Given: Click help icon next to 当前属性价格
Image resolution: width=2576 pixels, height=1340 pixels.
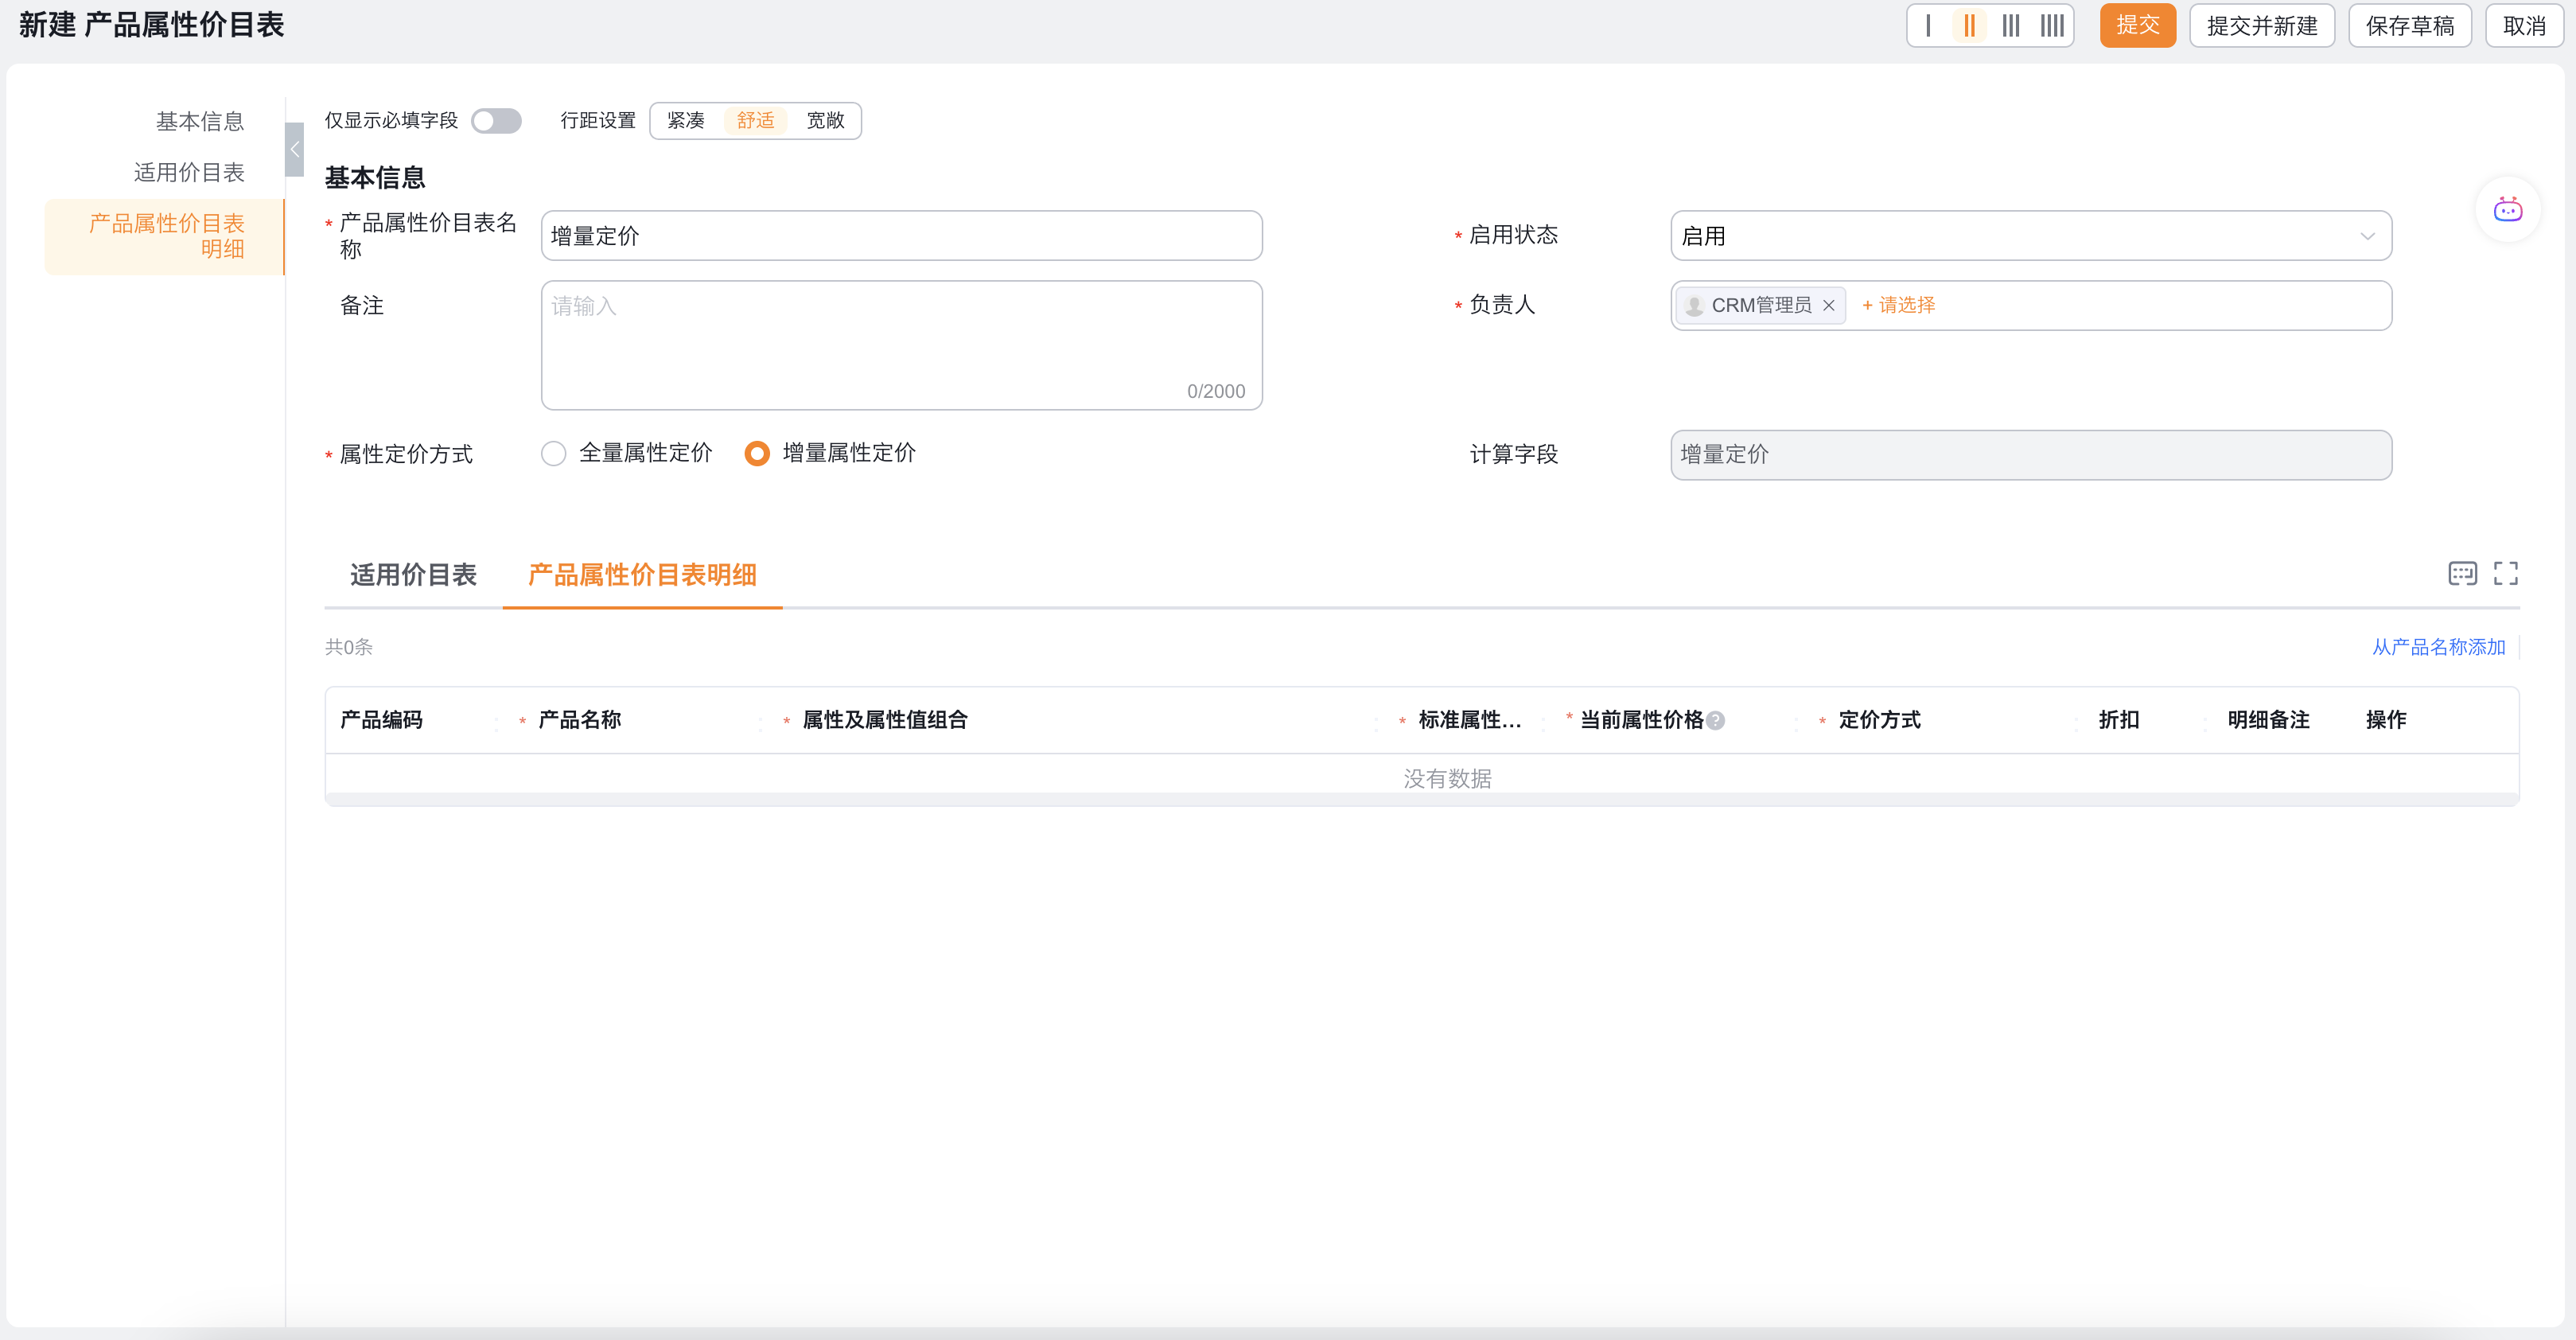Looking at the screenshot, I should coord(1716,720).
